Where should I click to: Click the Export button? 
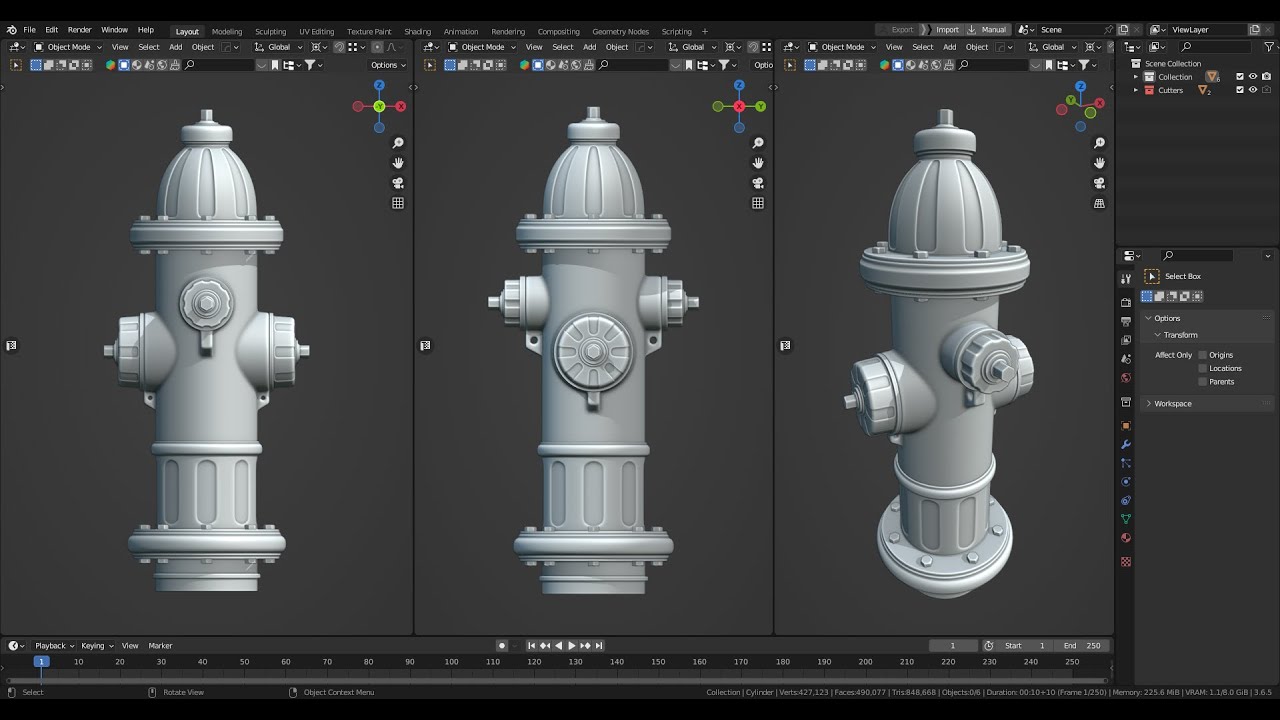pyautogui.click(x=898, y=30)
